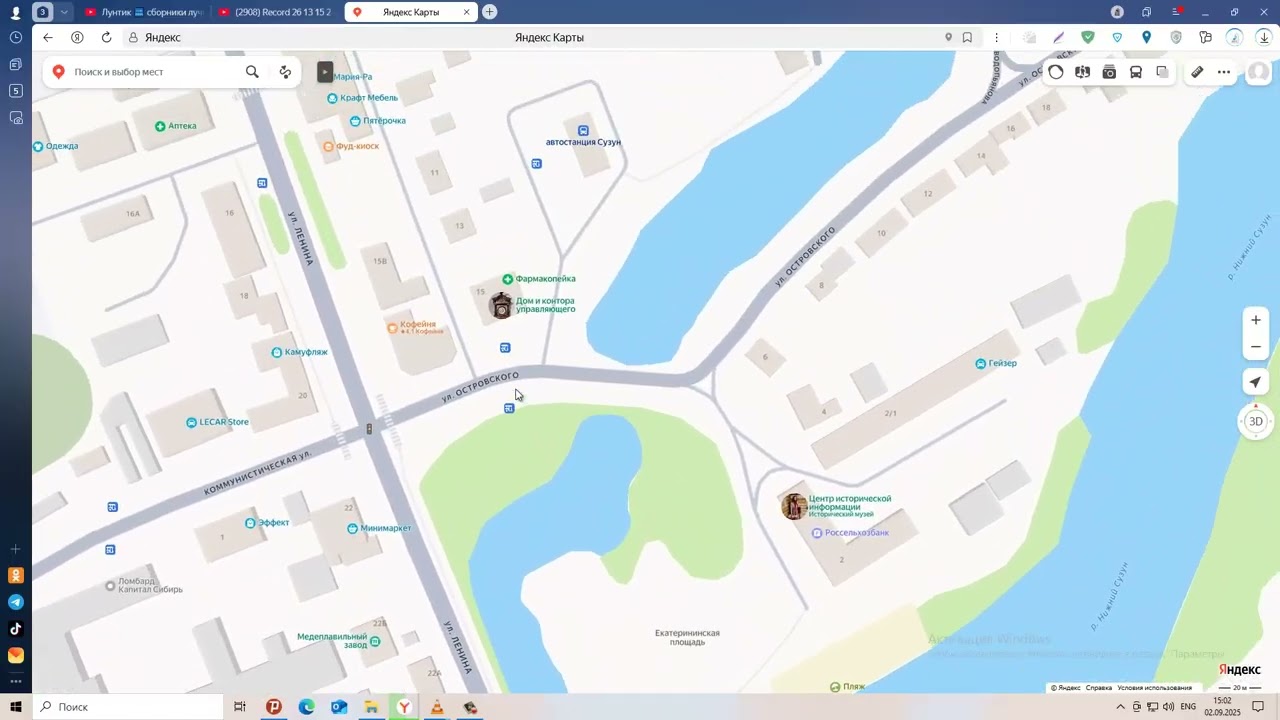The width and height of the screenshot is (1280, 720).
Task: Open volume control in system tray
Action: (1169, 707)
